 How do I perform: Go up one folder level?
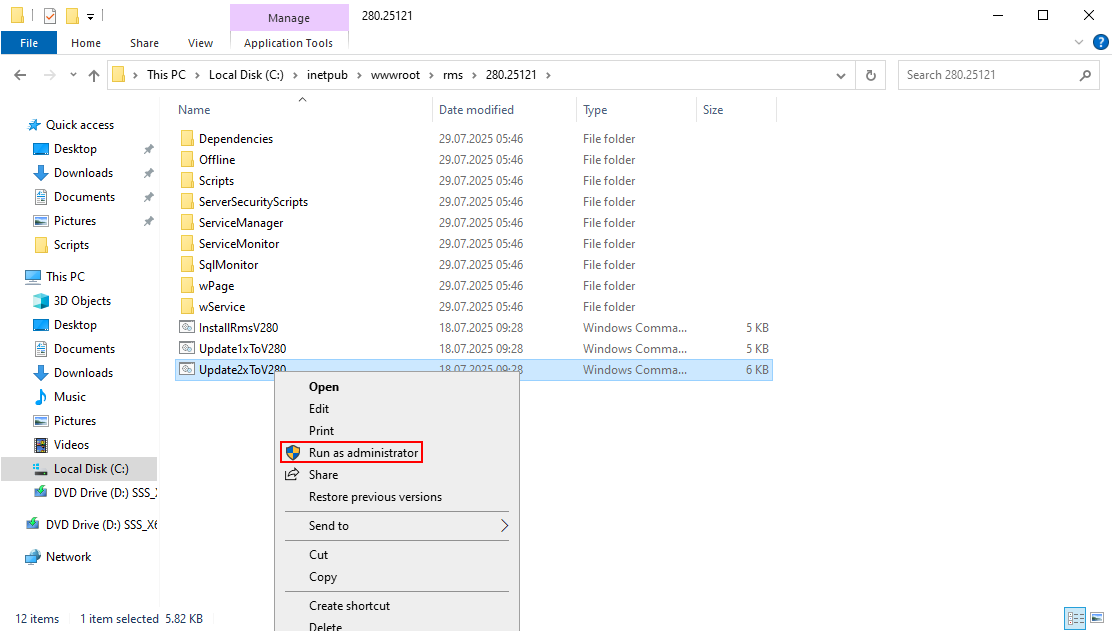point(94,75)
